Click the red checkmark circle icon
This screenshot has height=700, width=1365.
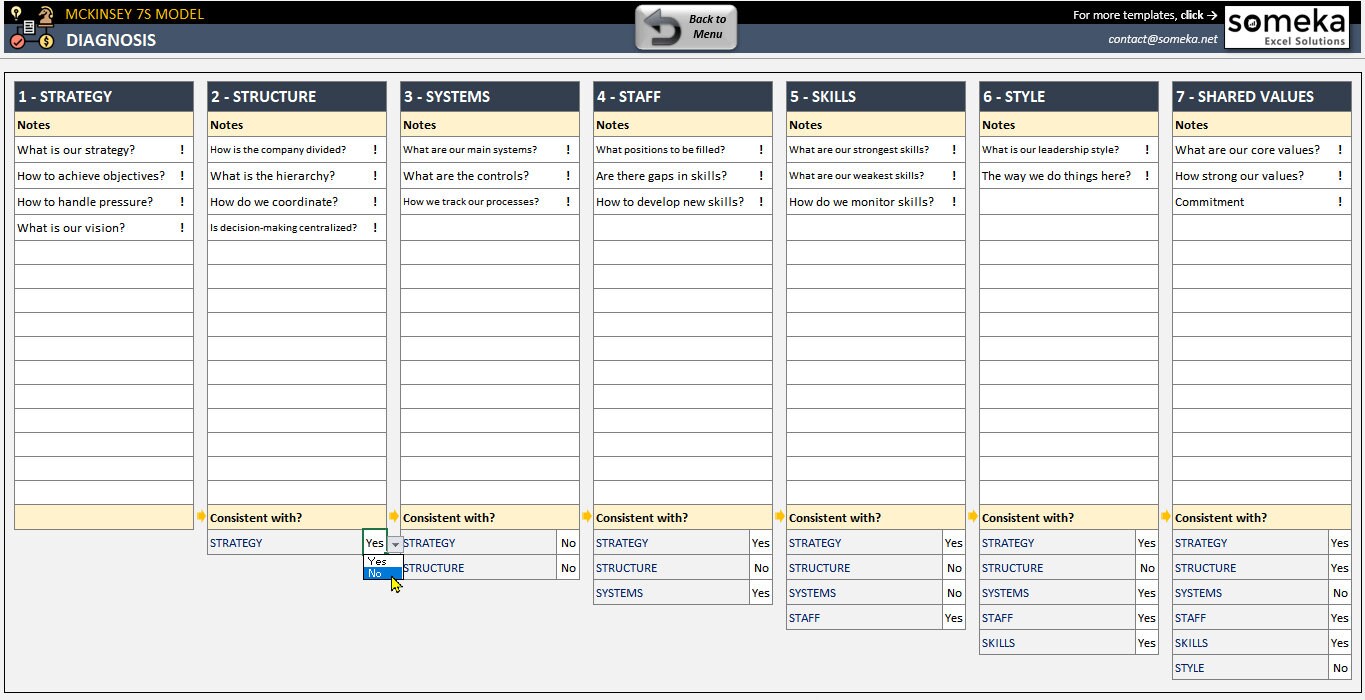[x=17, y=41]
